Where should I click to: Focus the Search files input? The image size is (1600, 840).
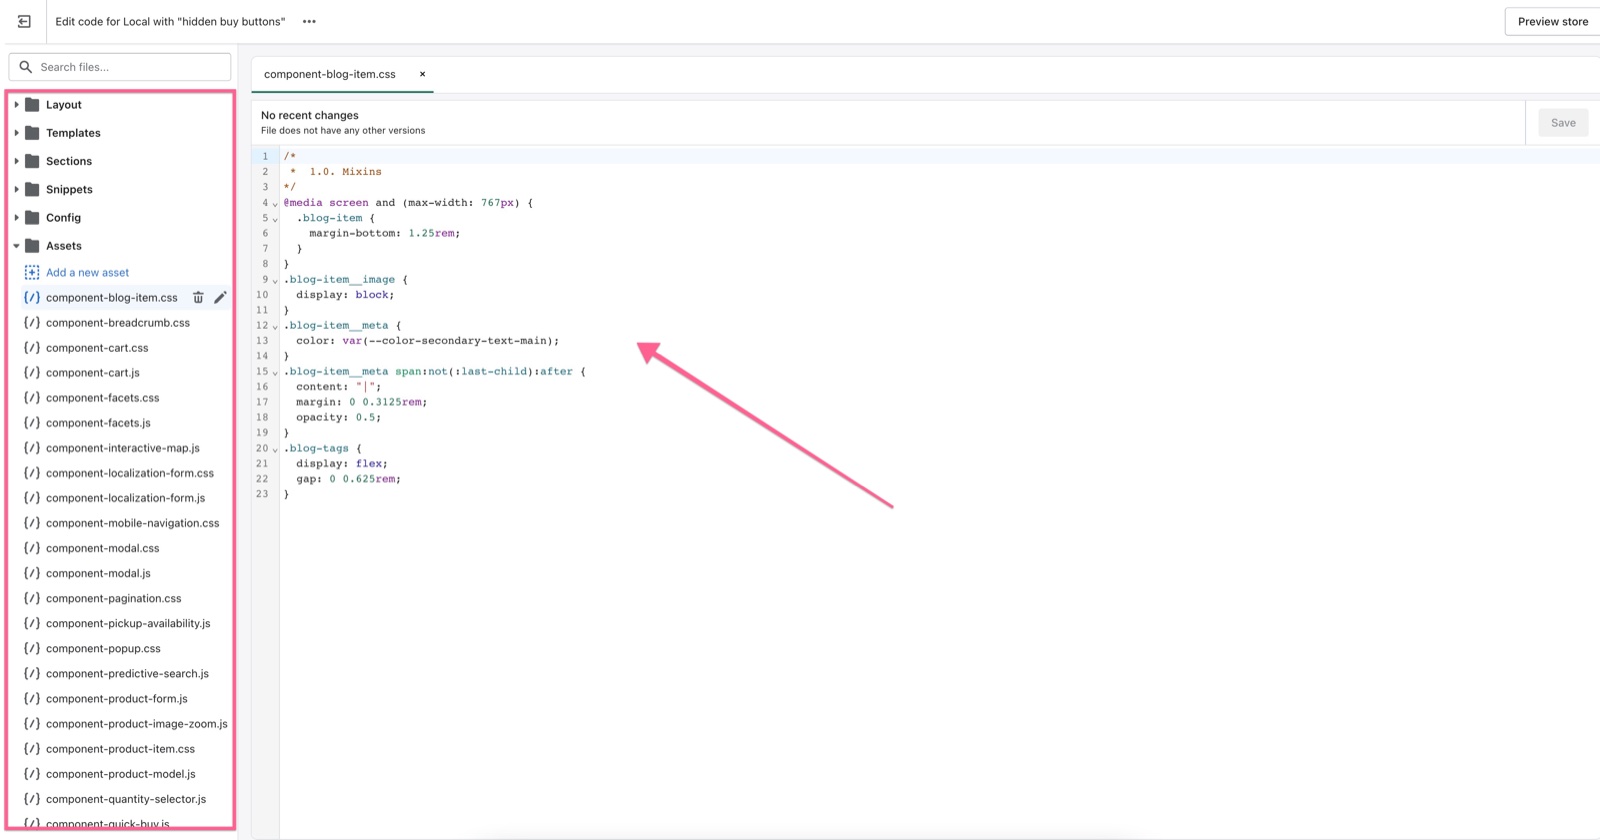point(120,67)
